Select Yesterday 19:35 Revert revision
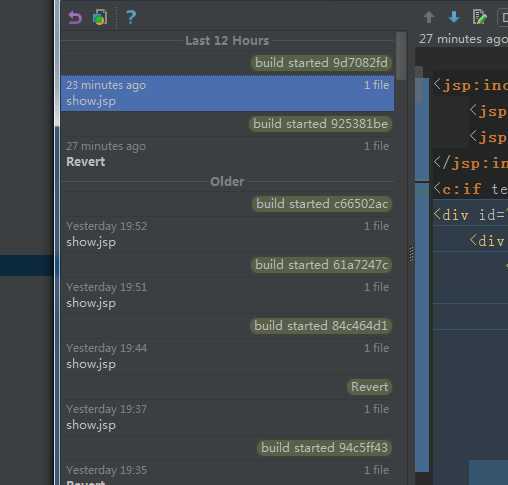The image size is (508, 485). click(228, 474)
